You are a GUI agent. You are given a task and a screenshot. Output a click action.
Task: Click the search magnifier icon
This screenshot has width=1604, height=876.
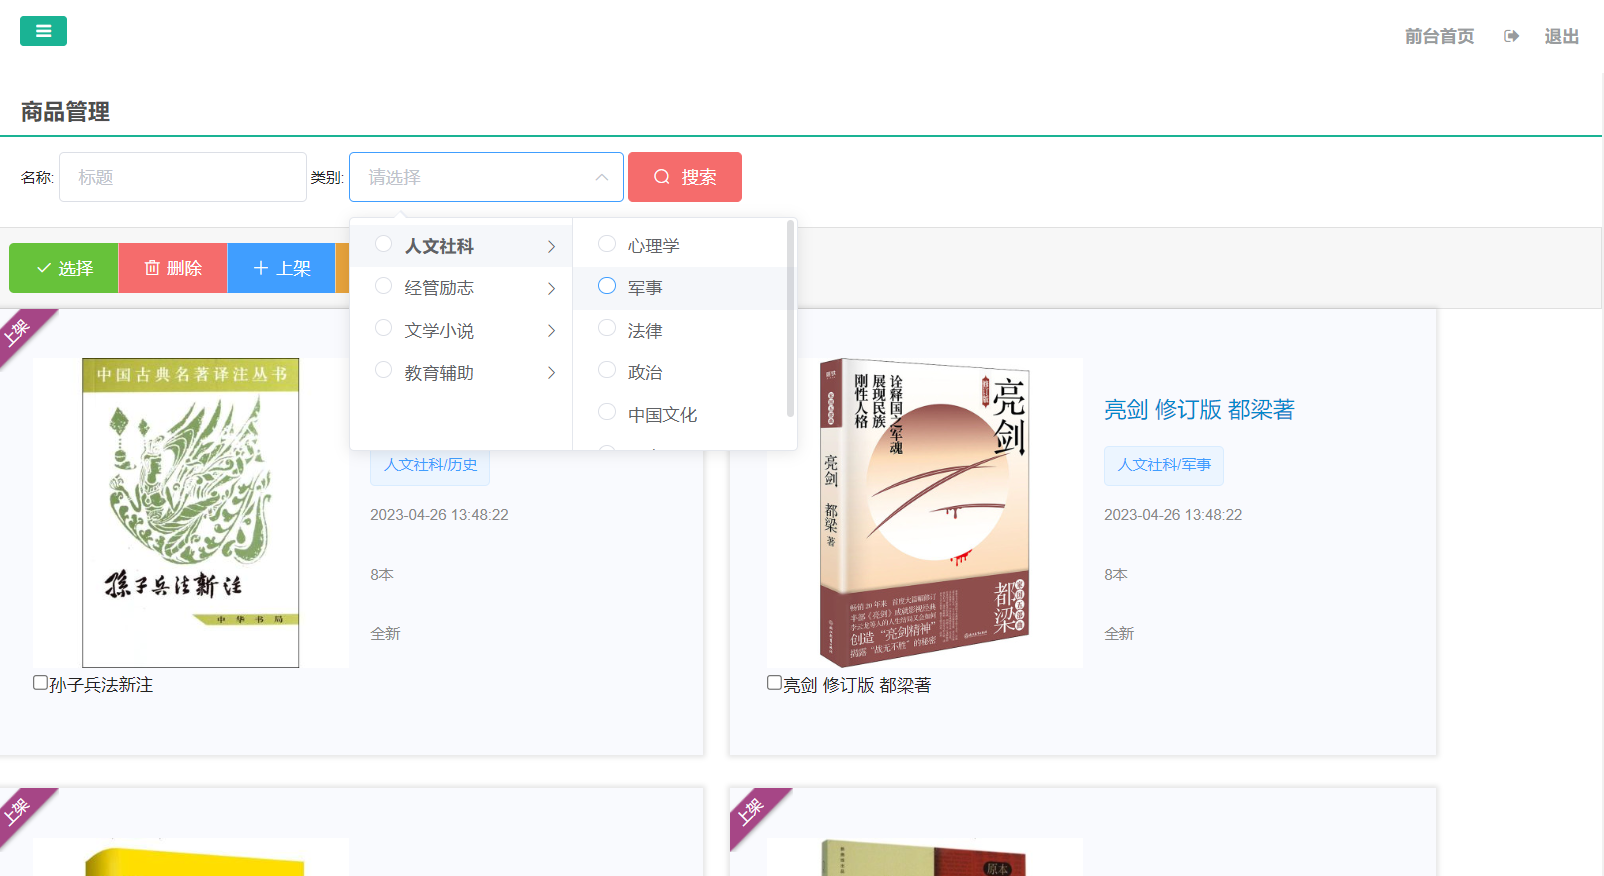coord(662,177)
